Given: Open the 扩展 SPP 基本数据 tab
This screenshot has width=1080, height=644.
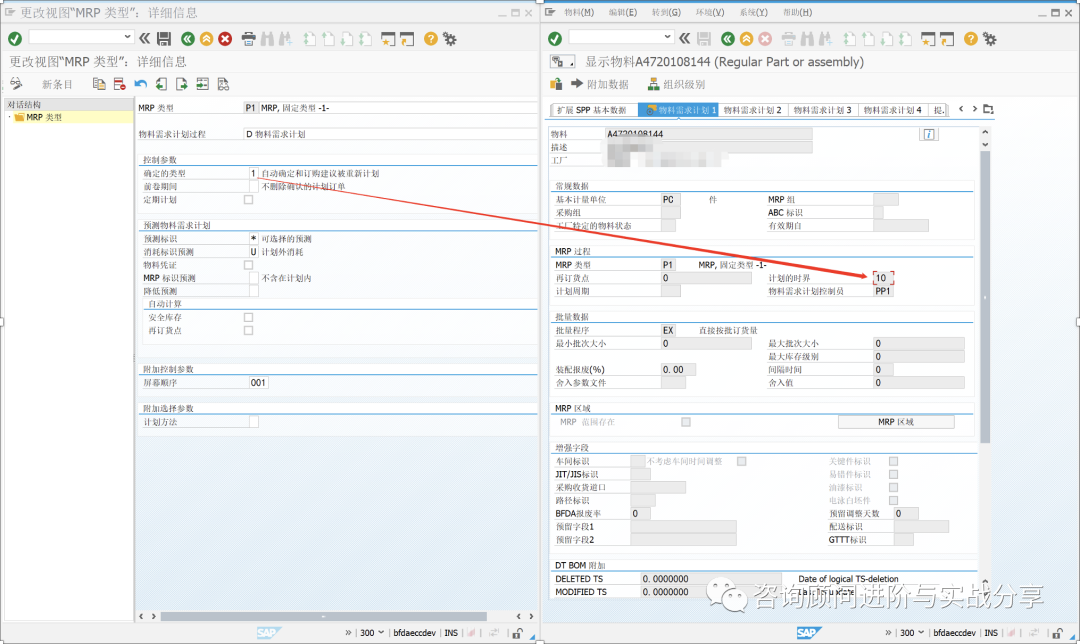Looking at the screenshot, I should (x=592, y=110).
